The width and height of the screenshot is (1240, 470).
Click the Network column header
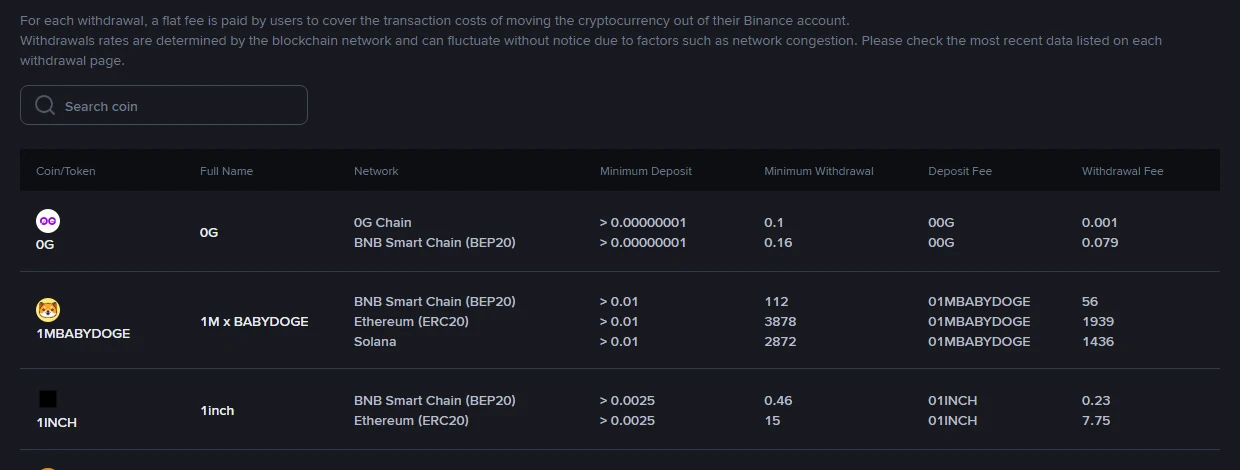pos(376,171)
